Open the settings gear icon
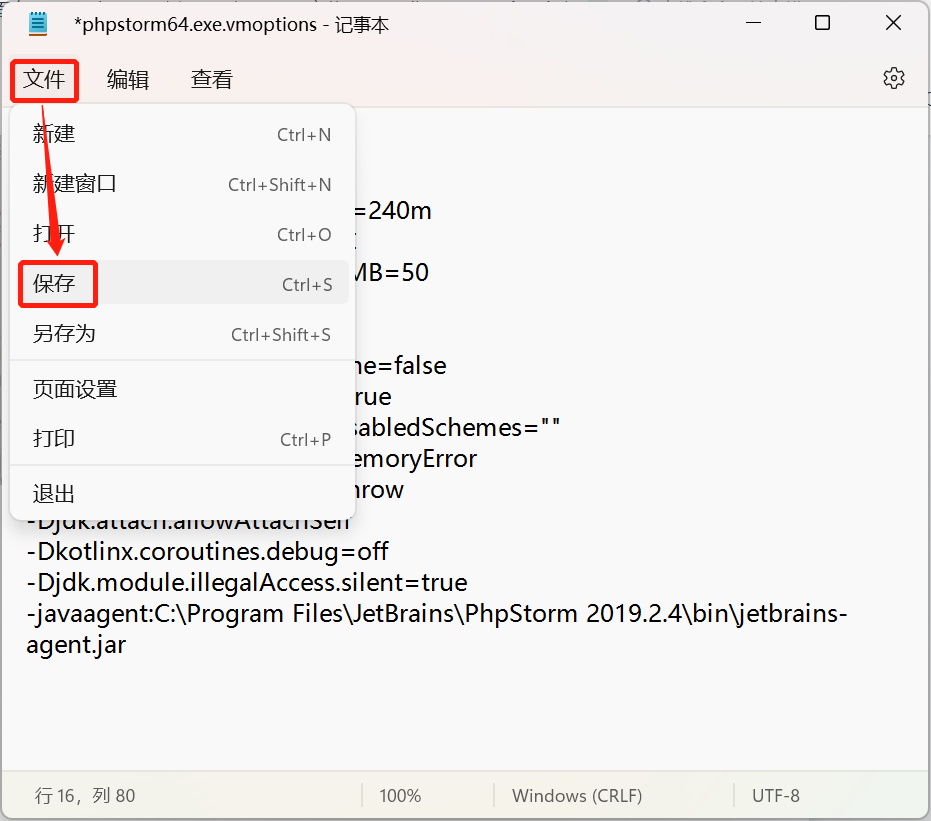 coord(894,78)
